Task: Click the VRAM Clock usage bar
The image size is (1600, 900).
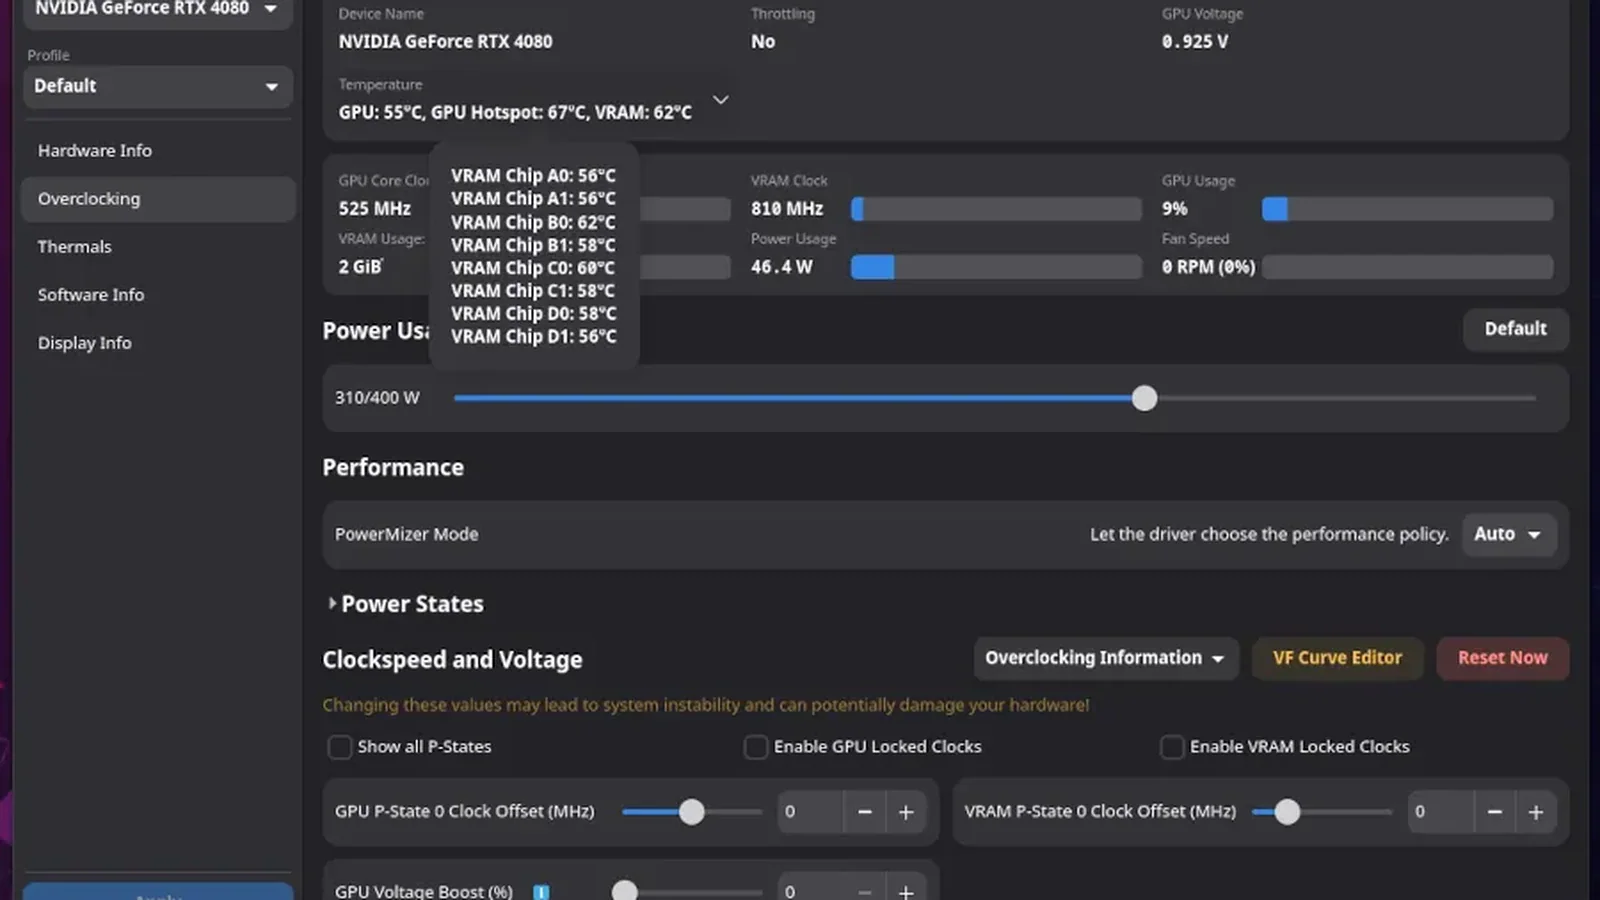Action: [x=996, y=209]
